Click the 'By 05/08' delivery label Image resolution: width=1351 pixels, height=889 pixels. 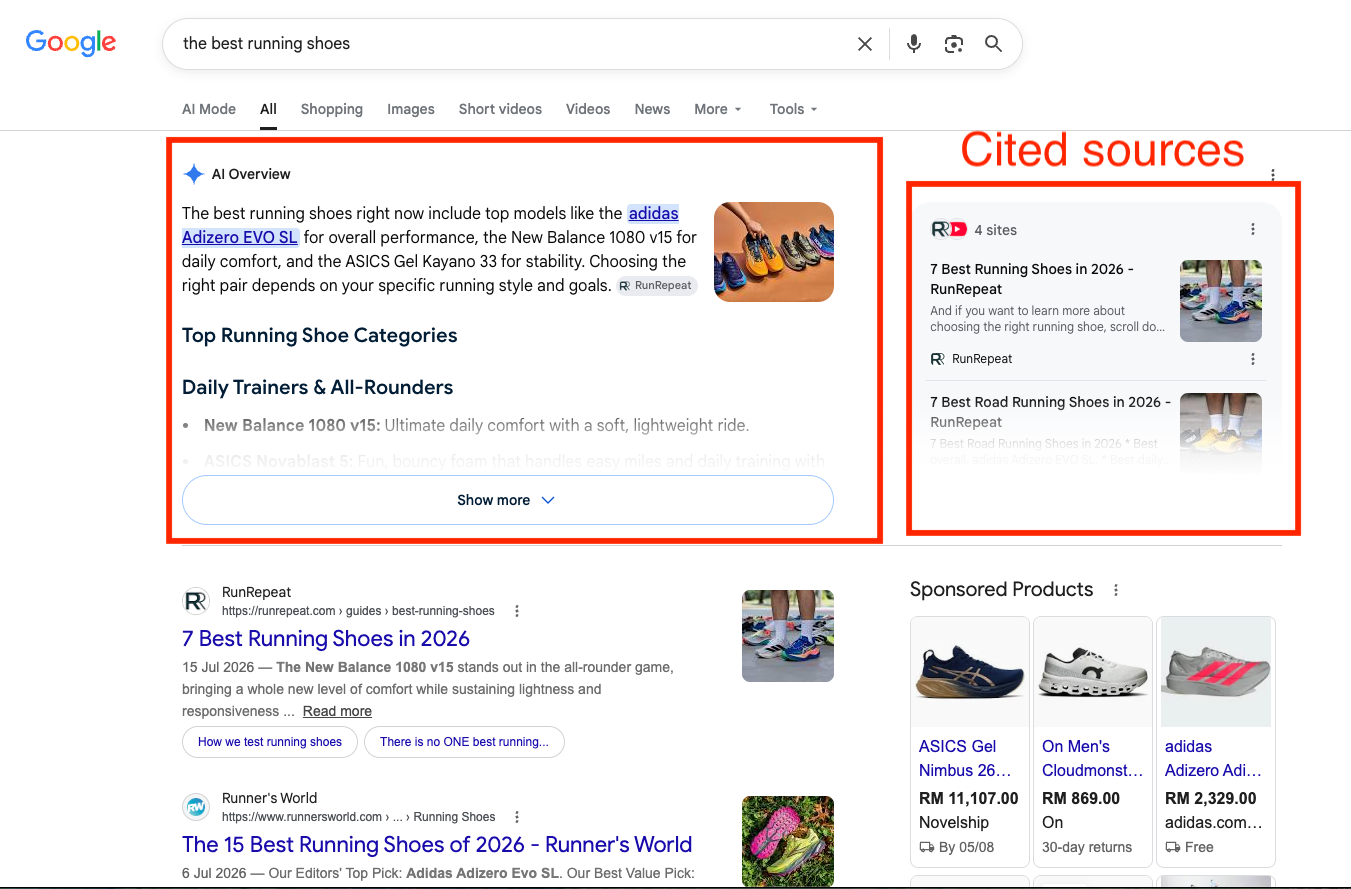point(955,847)
